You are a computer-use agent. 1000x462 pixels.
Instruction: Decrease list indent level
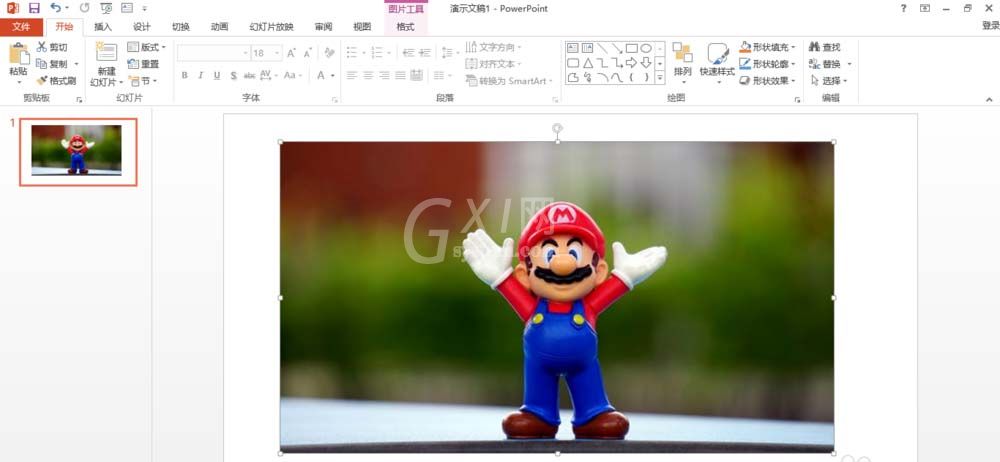pyautogui.click(x=409, y=53)
